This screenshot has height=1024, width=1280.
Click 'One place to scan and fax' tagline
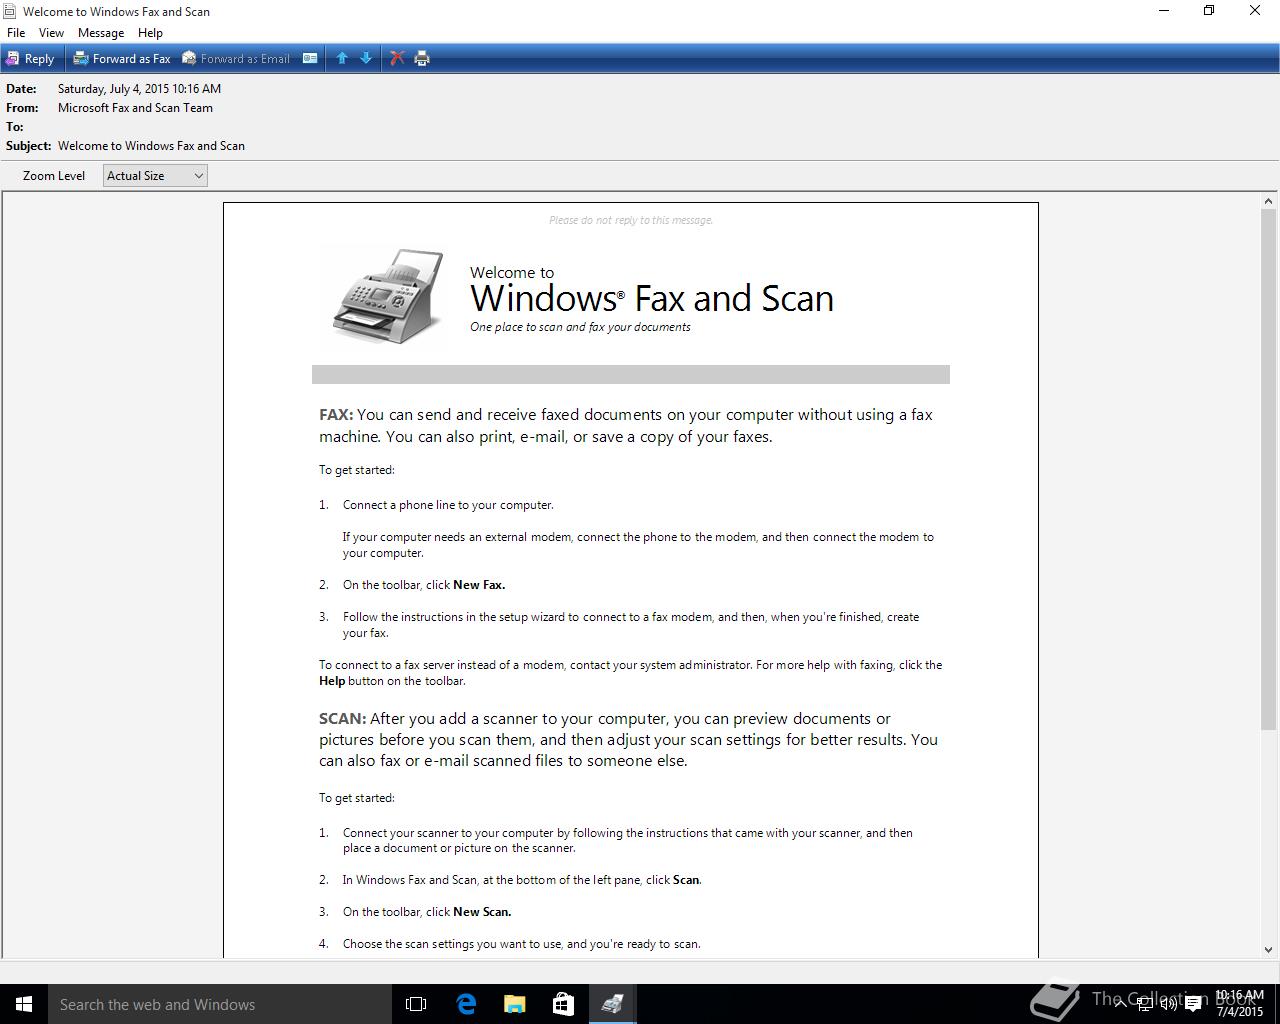pos(580,327)
